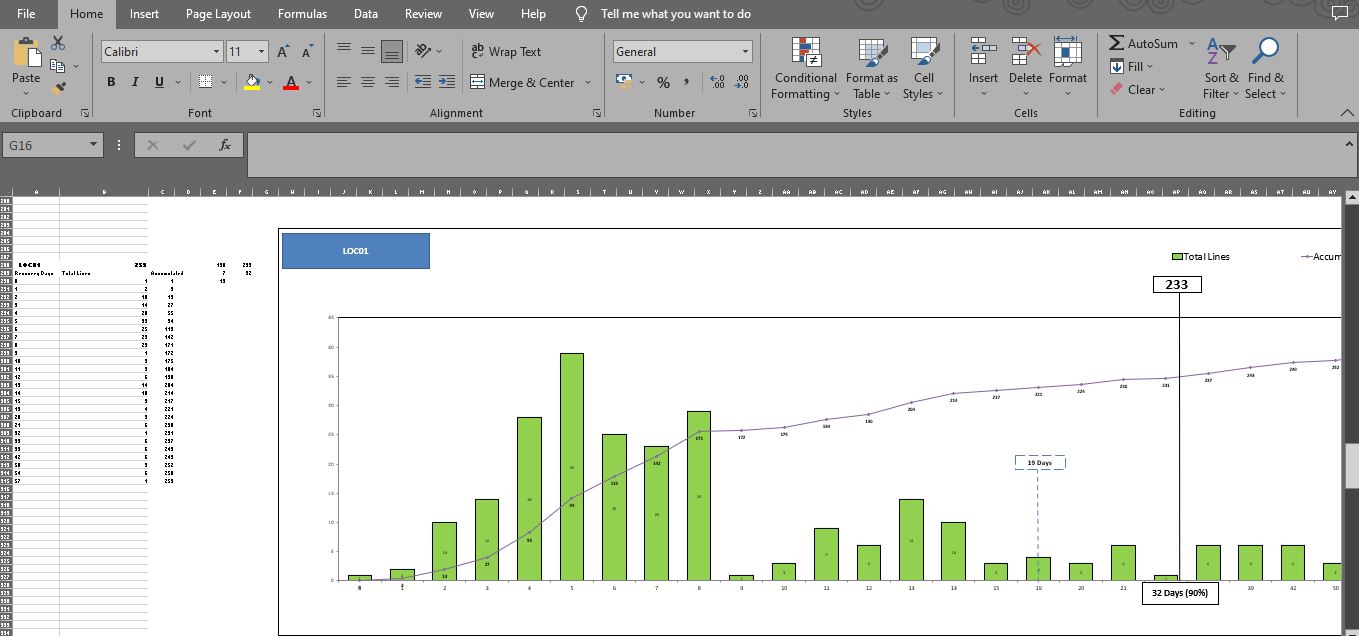Click the Increase Decimal icon
The width and height of the screenshot is (1359, 636).
coord(717,82)
